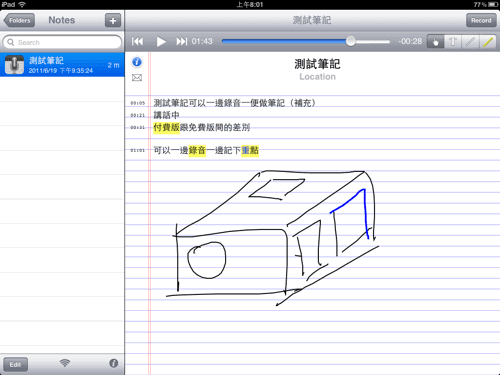The image size is (500, 375).
Task: Open Wi-Fi sharing icon in sidebar footer
Action: tap(65, 363)
